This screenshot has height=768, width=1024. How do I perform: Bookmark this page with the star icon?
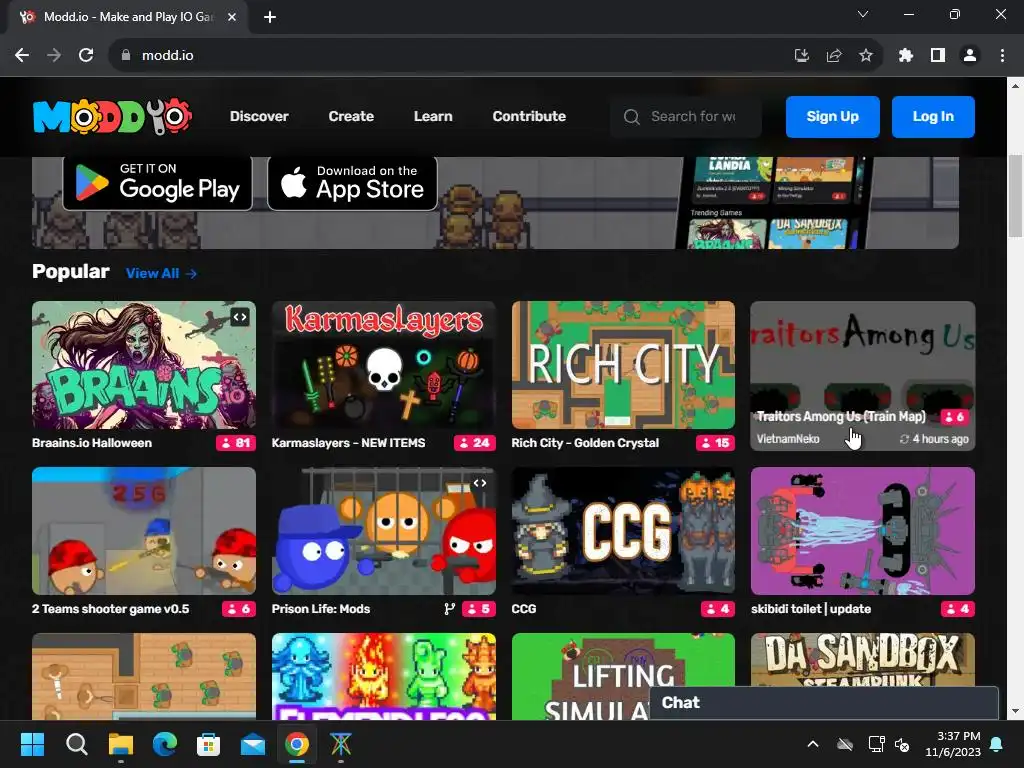click(866, 56)
